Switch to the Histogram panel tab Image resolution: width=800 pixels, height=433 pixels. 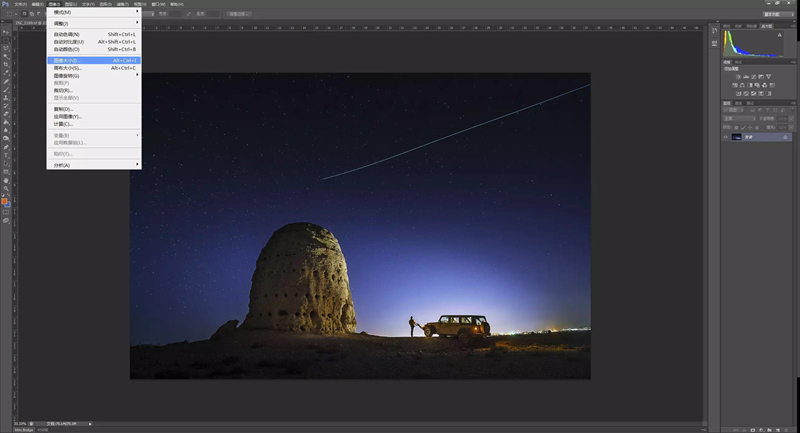tap(767, 26)
